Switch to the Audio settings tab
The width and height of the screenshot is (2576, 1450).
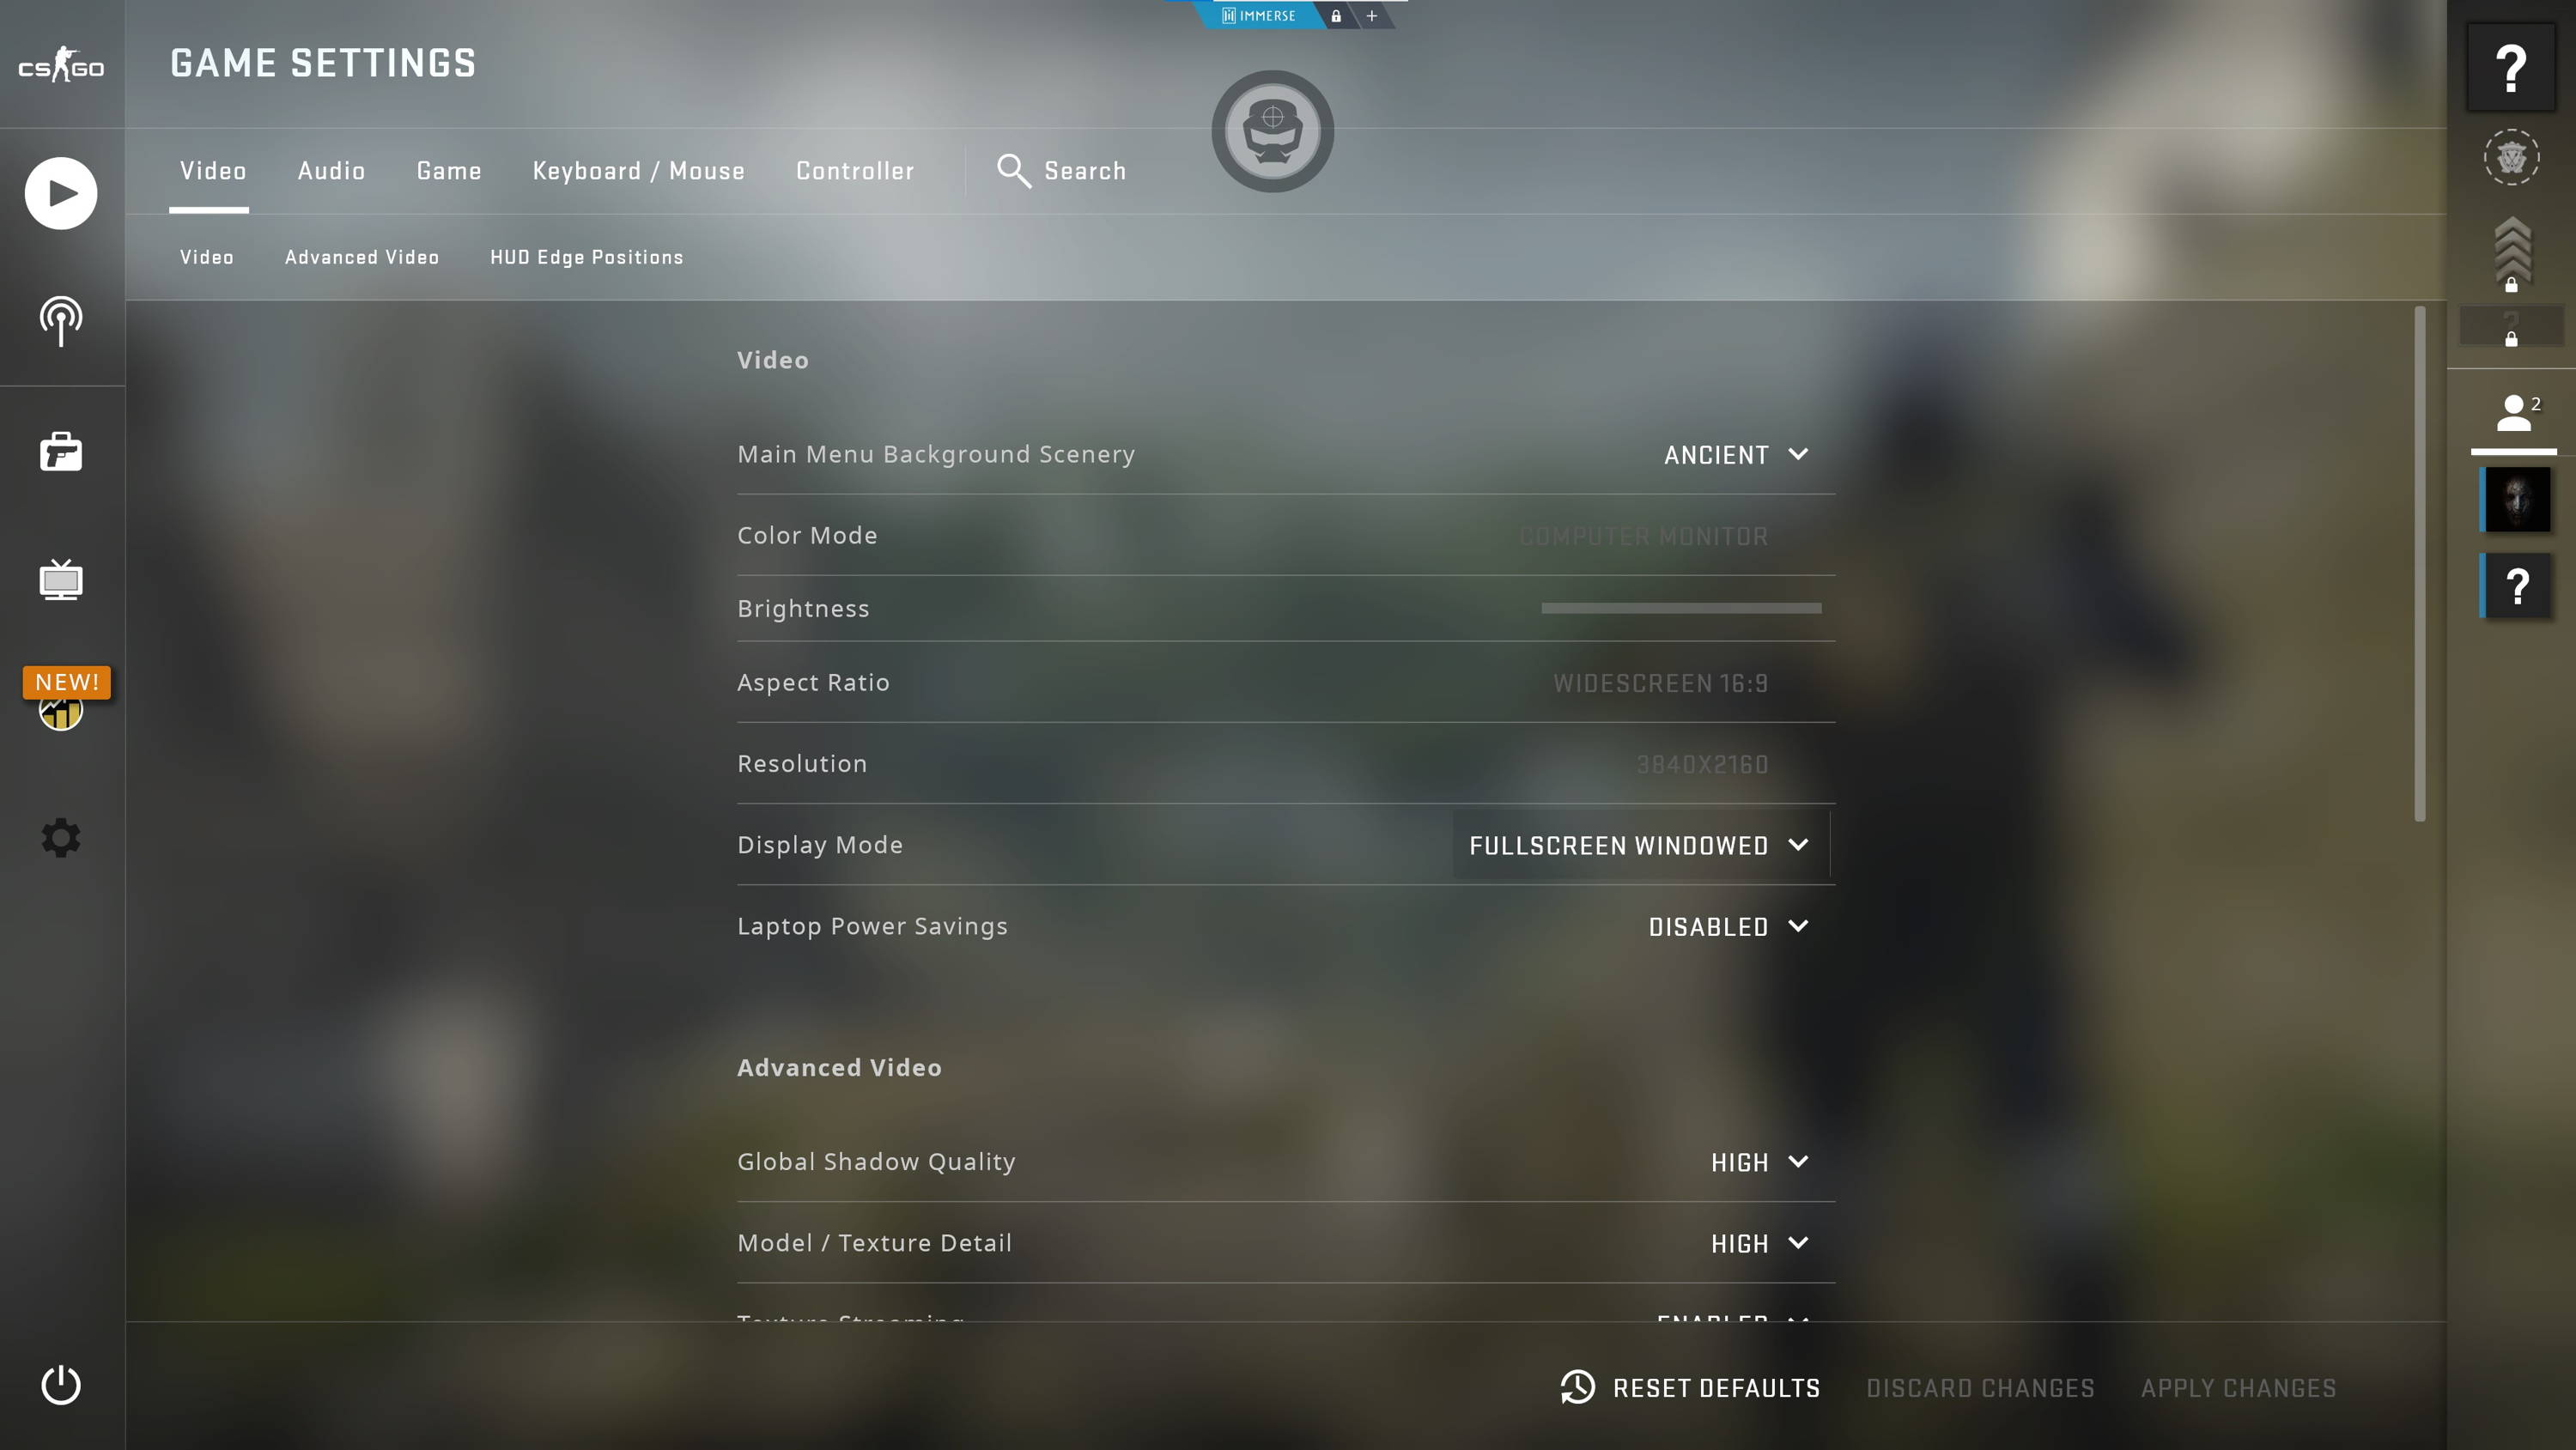[x=331, y=170]
